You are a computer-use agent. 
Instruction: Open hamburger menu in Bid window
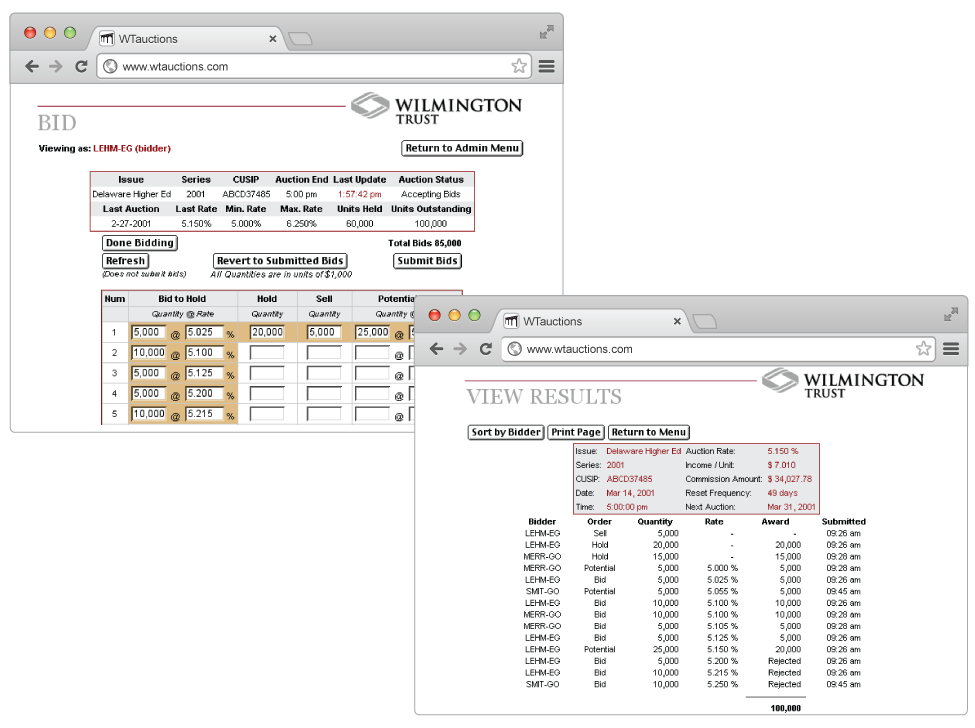[x=547, y=66]
